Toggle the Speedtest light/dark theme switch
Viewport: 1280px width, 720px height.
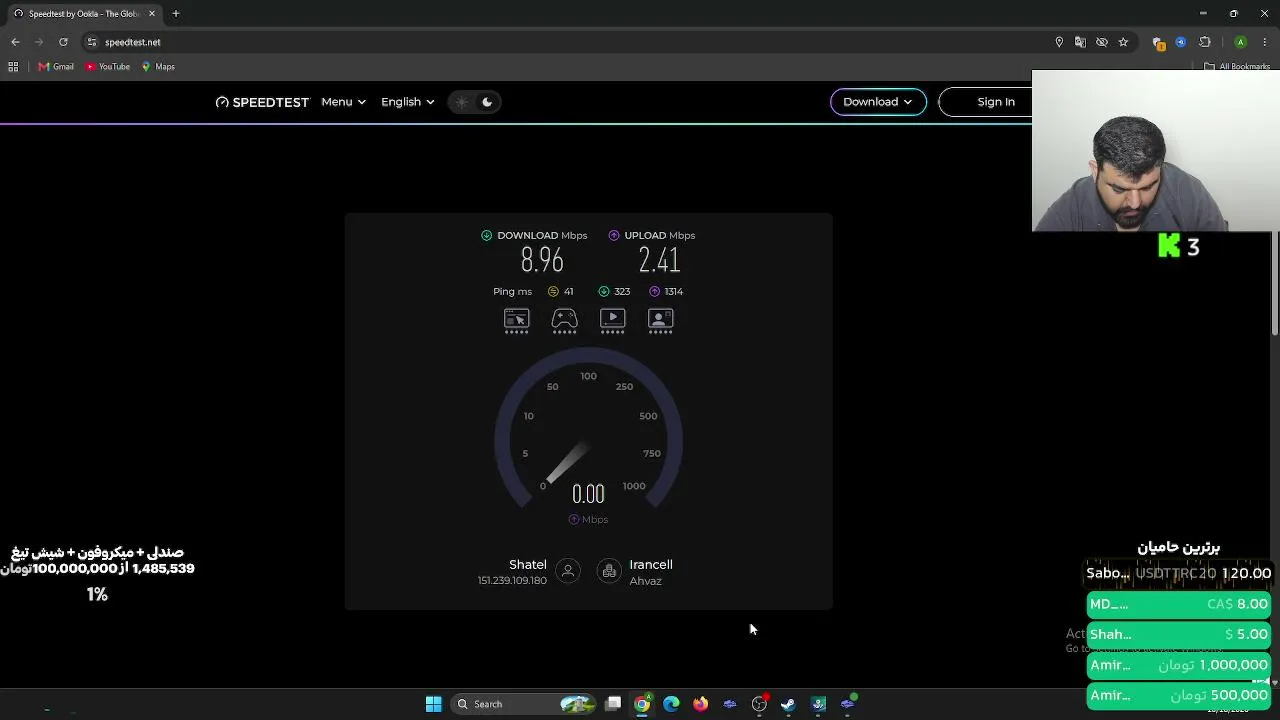pos(474,102)
